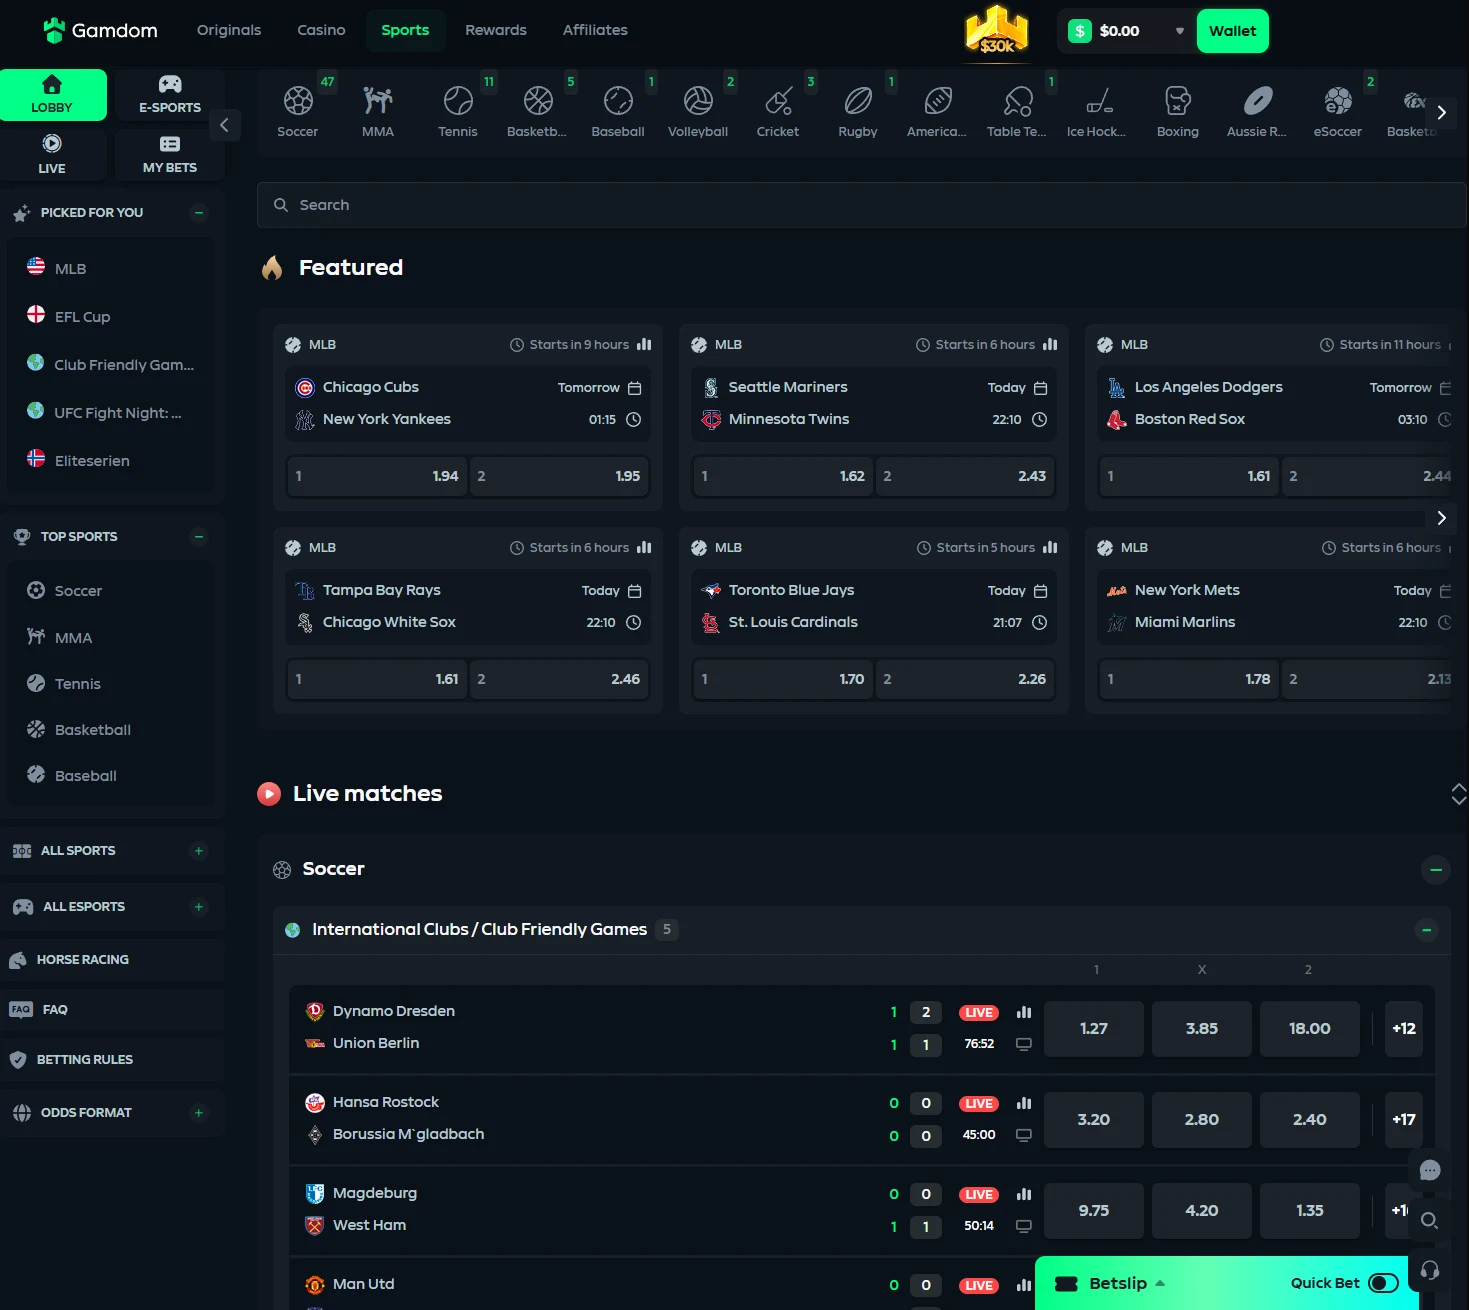Collapse International Clubs Friendly Games league
1469x1310 pixels.
tap(1427, 930)
